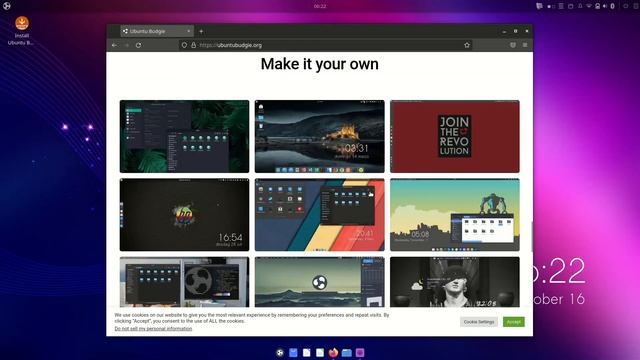Viewport: 640px width, 360px height.
Task: Open the Raven sidebar icon at panel far right
Action: pyautogui.click(x=636, y=6)
